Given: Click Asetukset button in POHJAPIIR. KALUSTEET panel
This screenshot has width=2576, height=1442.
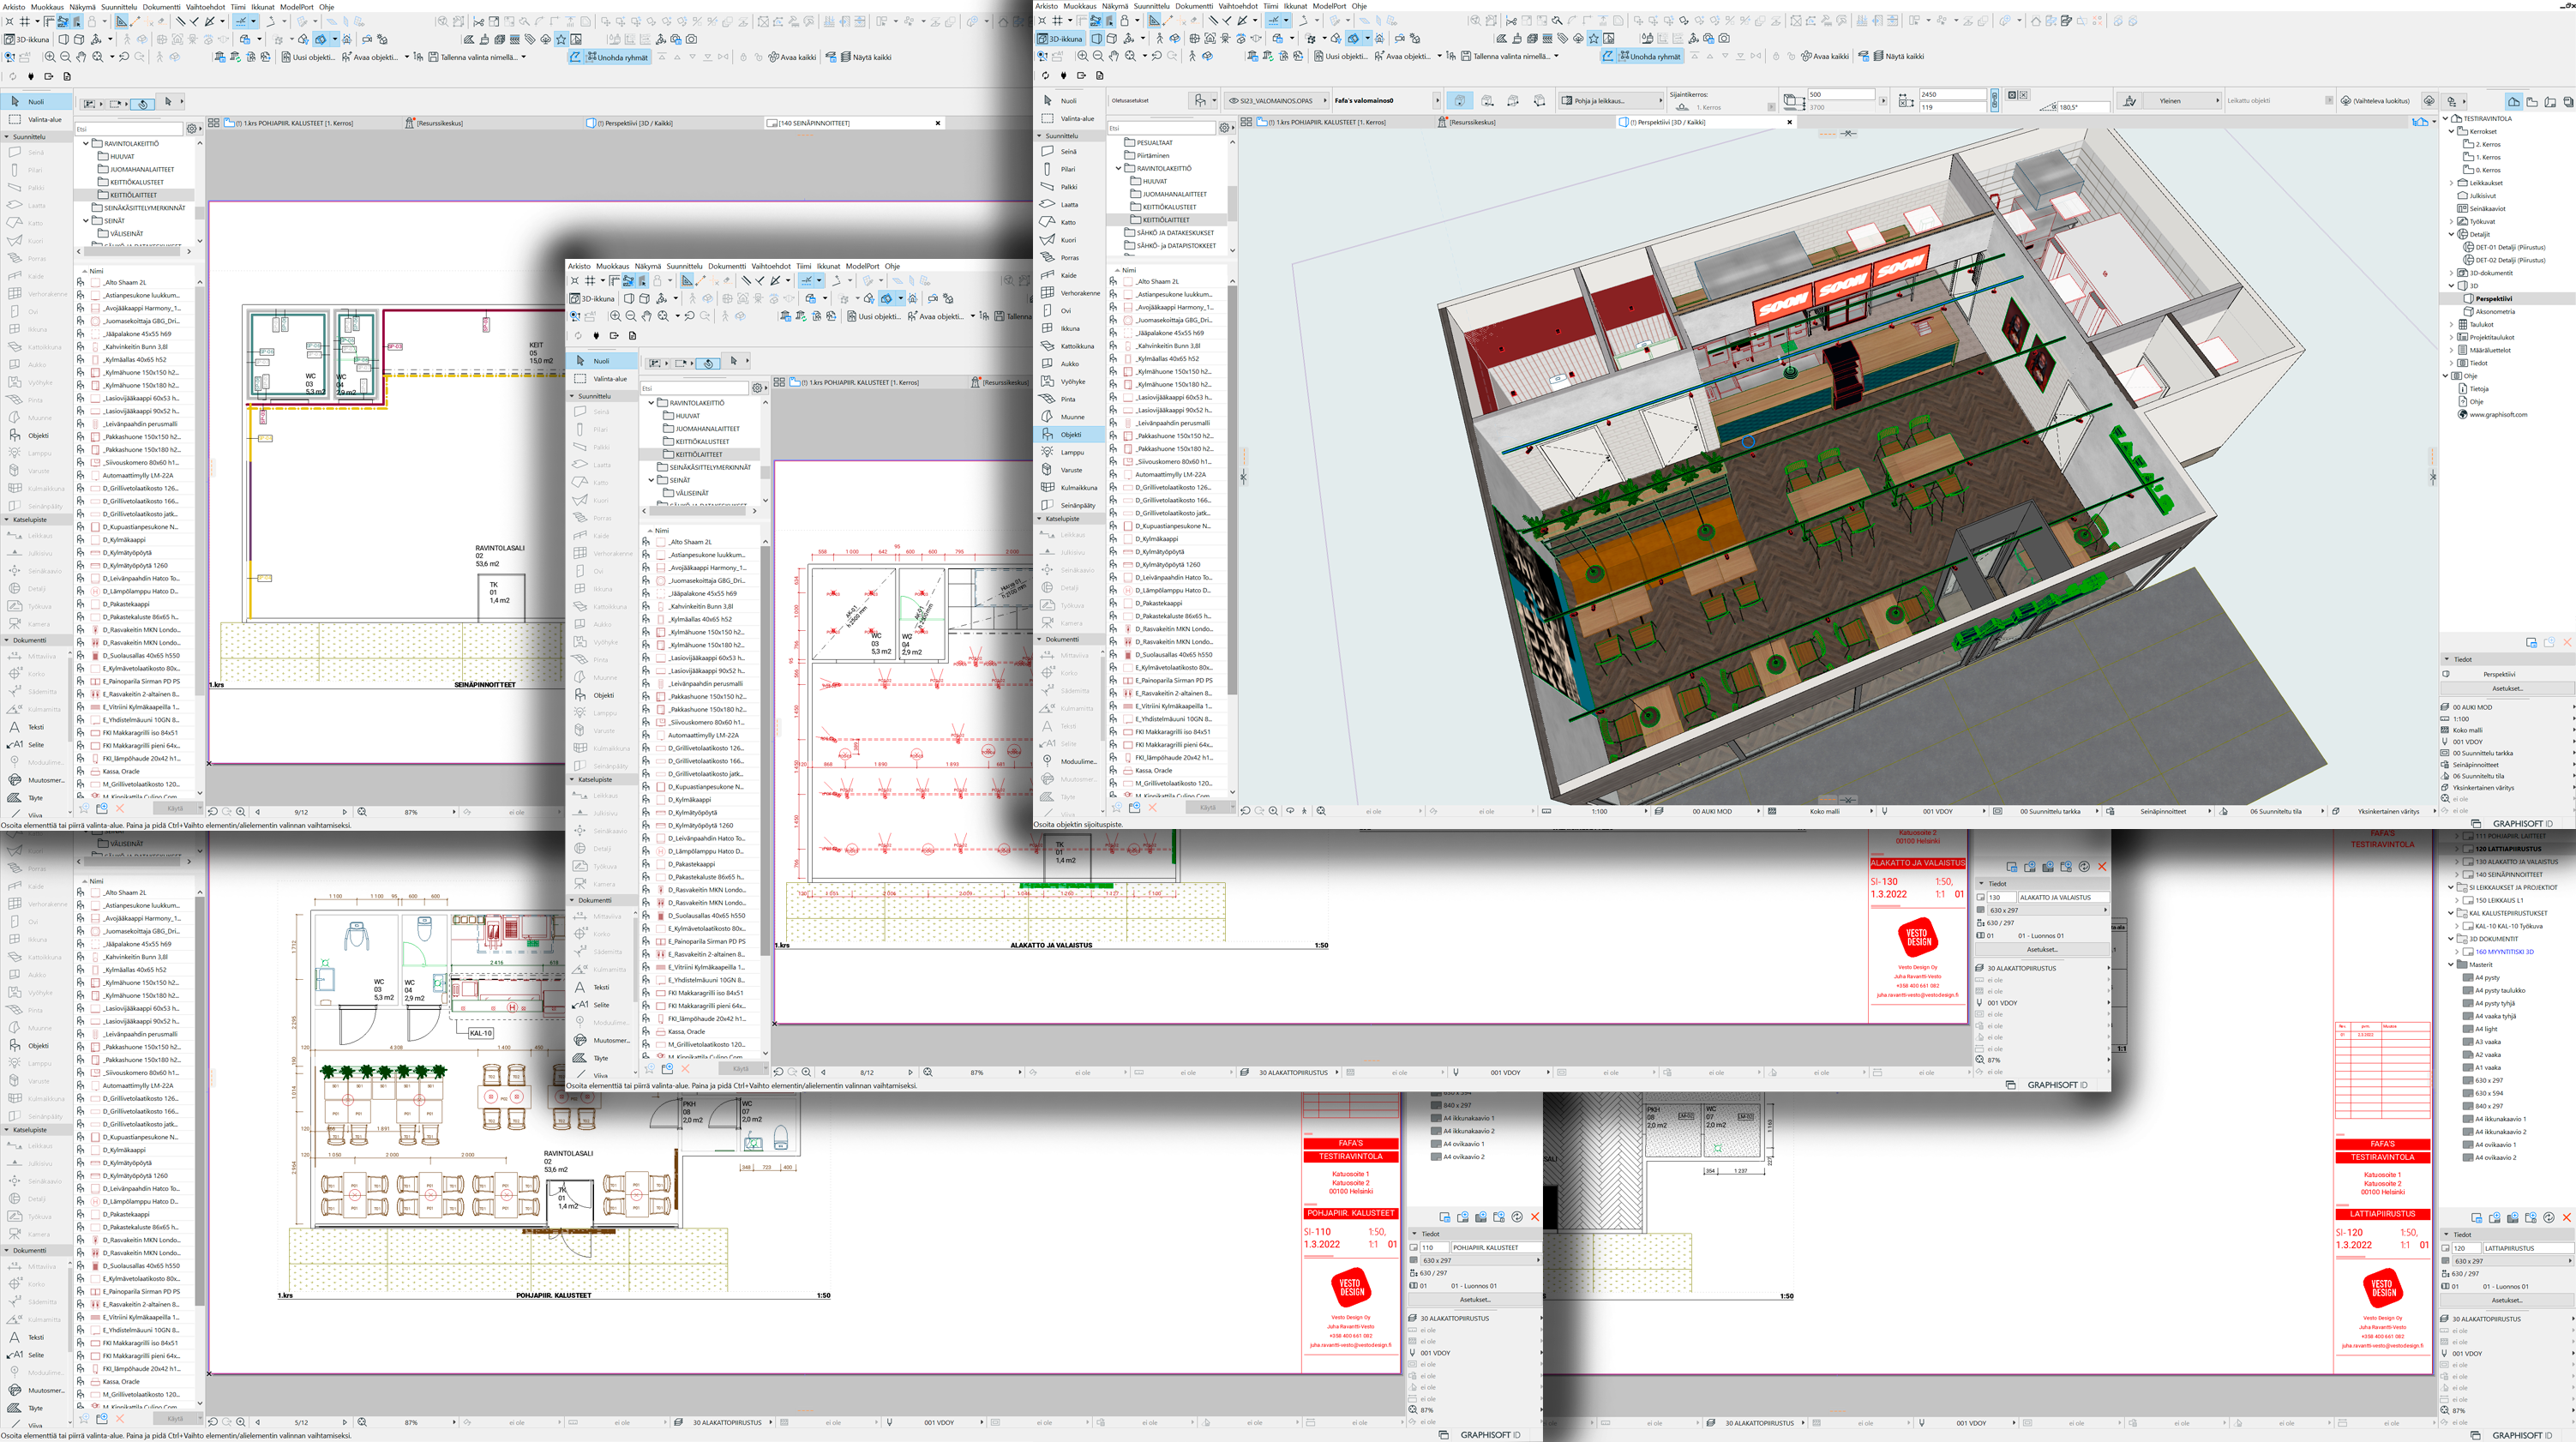Looking at the screenshot, I should click(x=1475, y=1300).
